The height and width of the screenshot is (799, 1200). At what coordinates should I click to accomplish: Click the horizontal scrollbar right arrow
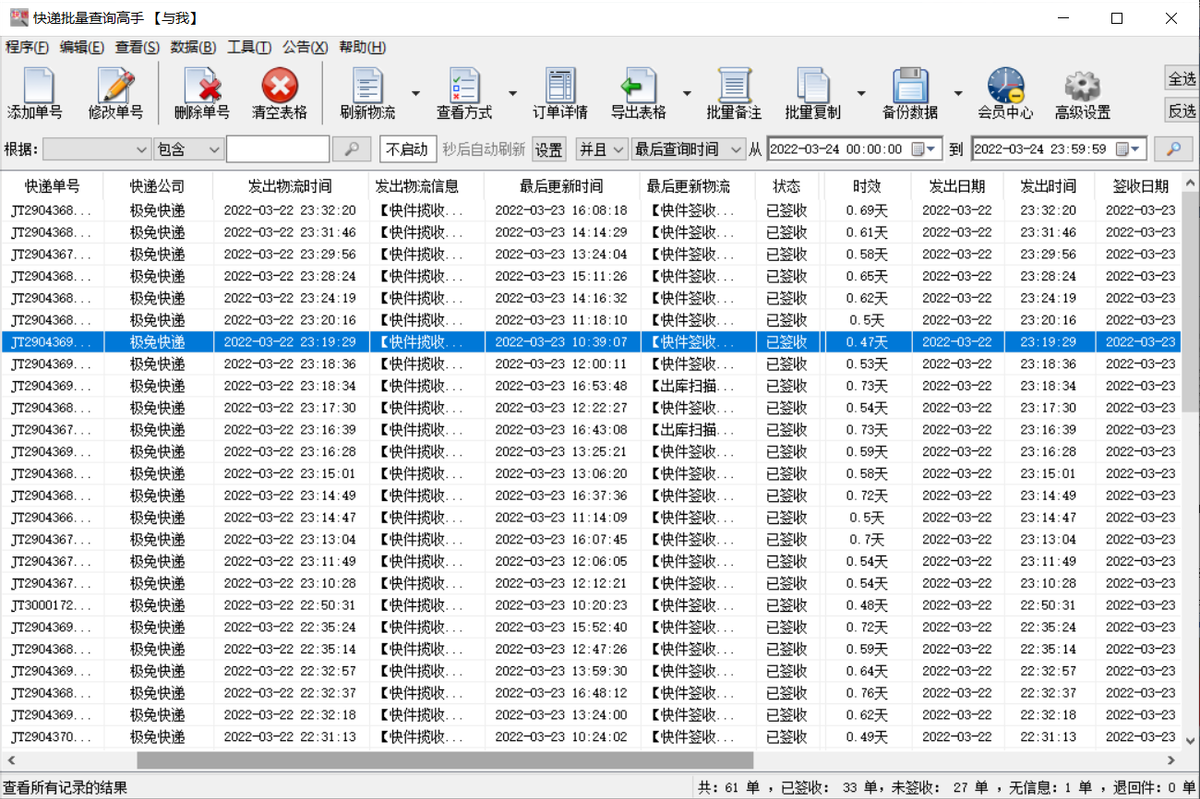pyautogui.click(x=1172, y=761)
